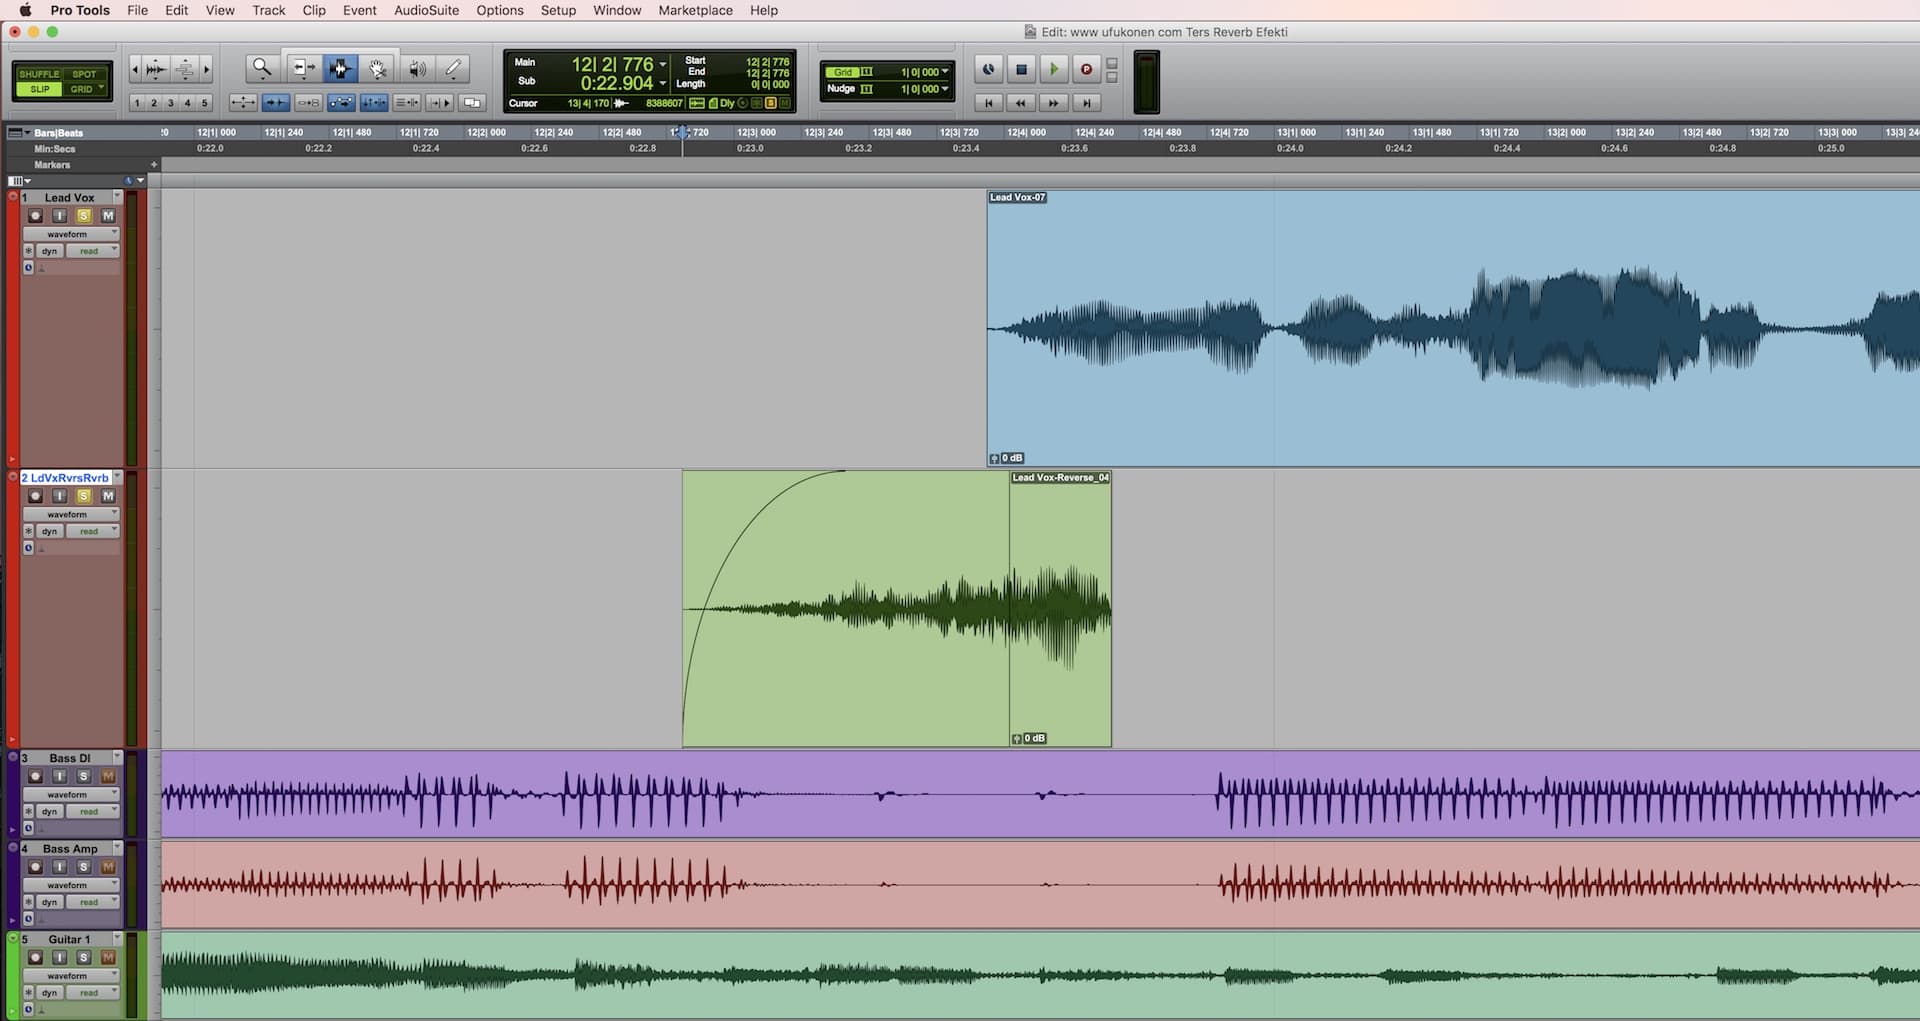This screenshot has width=1920, height=1021.
Task: Record-enable the Bass DI track
Action: pos(35,776)
